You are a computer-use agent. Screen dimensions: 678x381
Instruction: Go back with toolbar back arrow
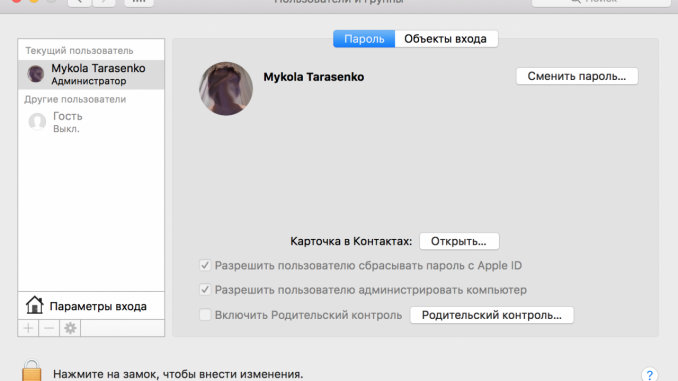coord(80,2)
